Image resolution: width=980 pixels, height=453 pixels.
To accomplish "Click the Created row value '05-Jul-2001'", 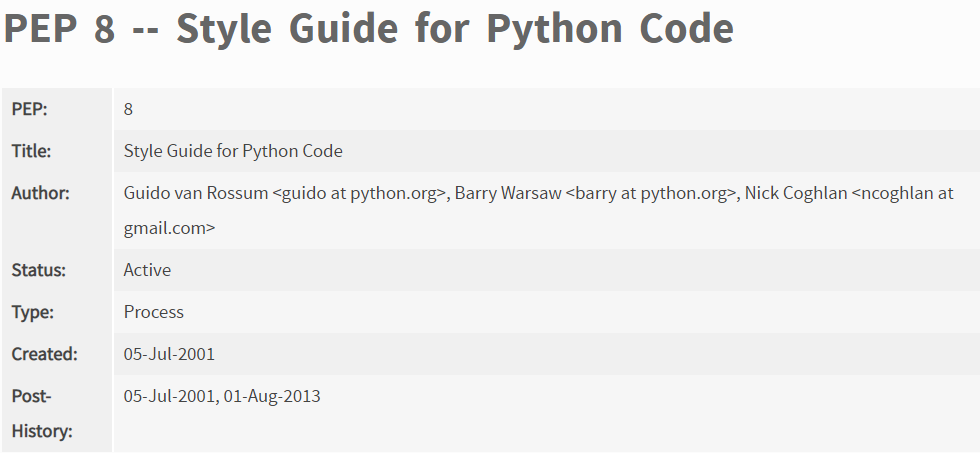I will [x=169, y=354].
